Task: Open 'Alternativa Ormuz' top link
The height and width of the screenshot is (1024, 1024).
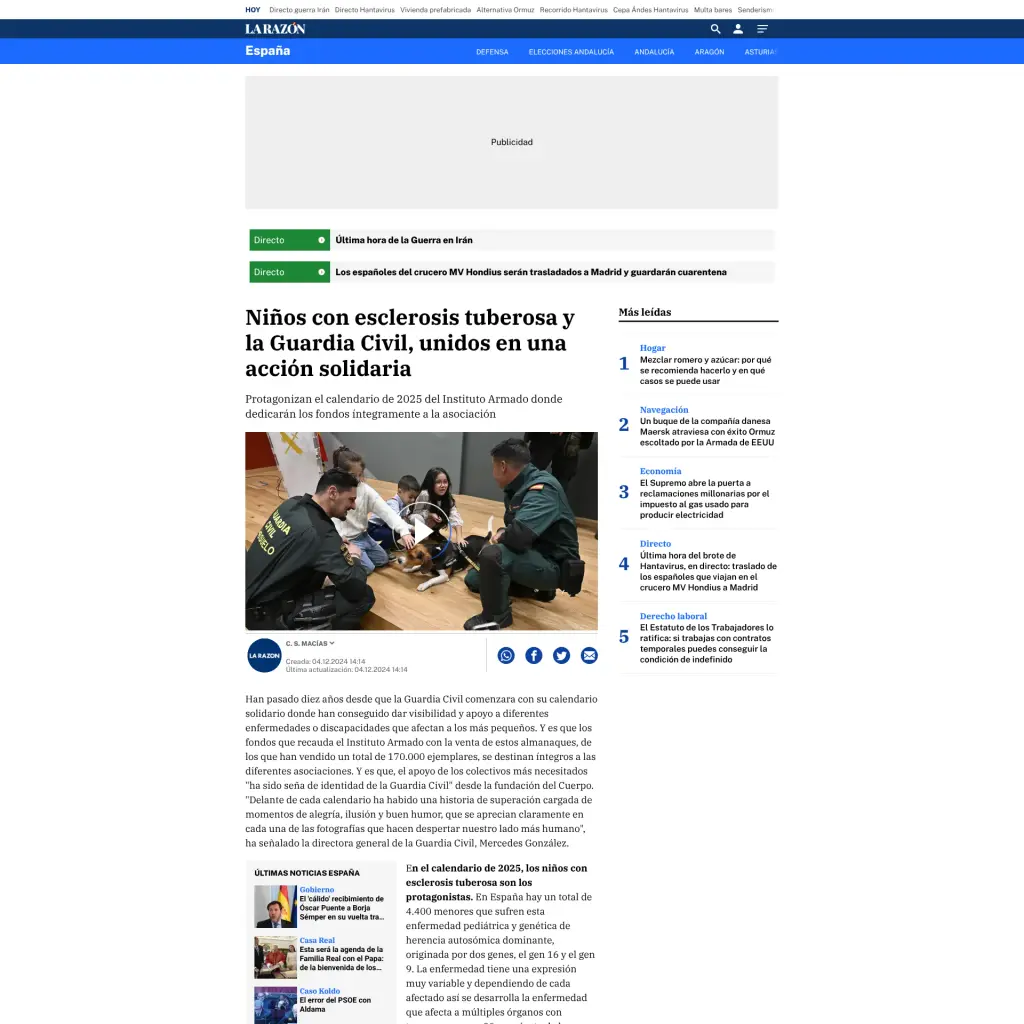Action: [505, 10]
